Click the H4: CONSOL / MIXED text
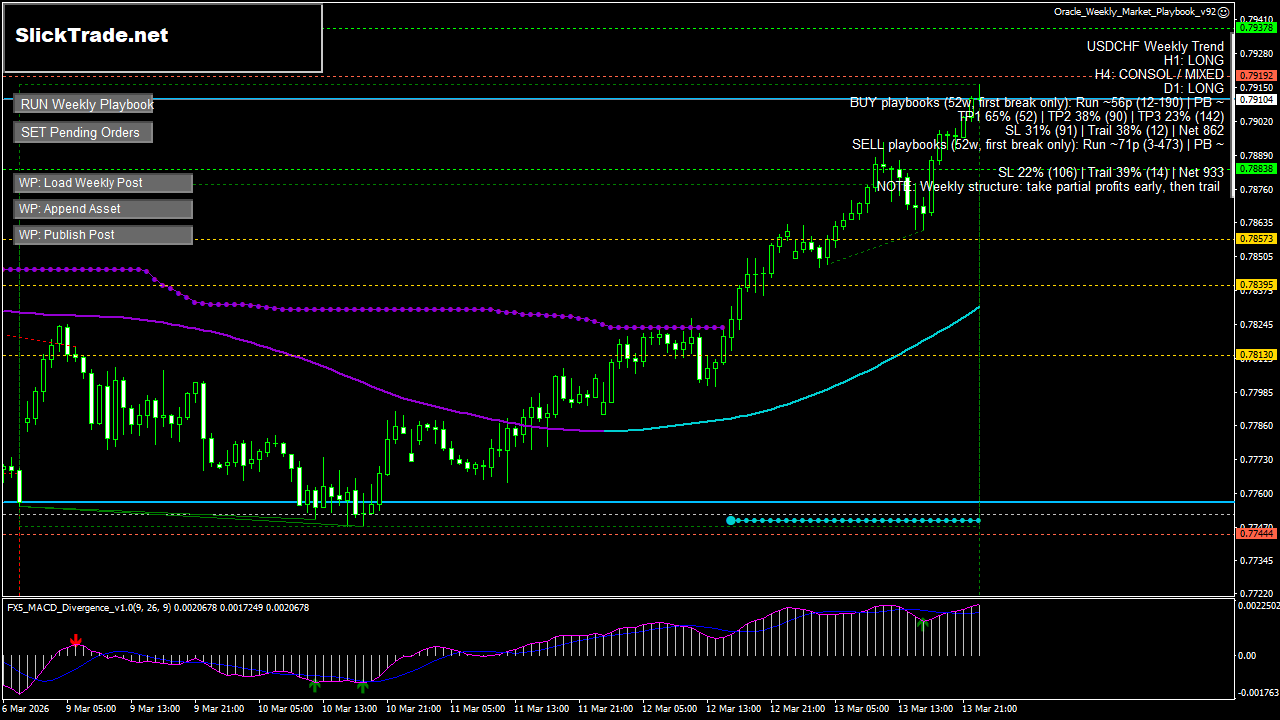Image resolution: width=1280 pixels, height=720 pixels. pyautogui.click(x=1159, y=74)
